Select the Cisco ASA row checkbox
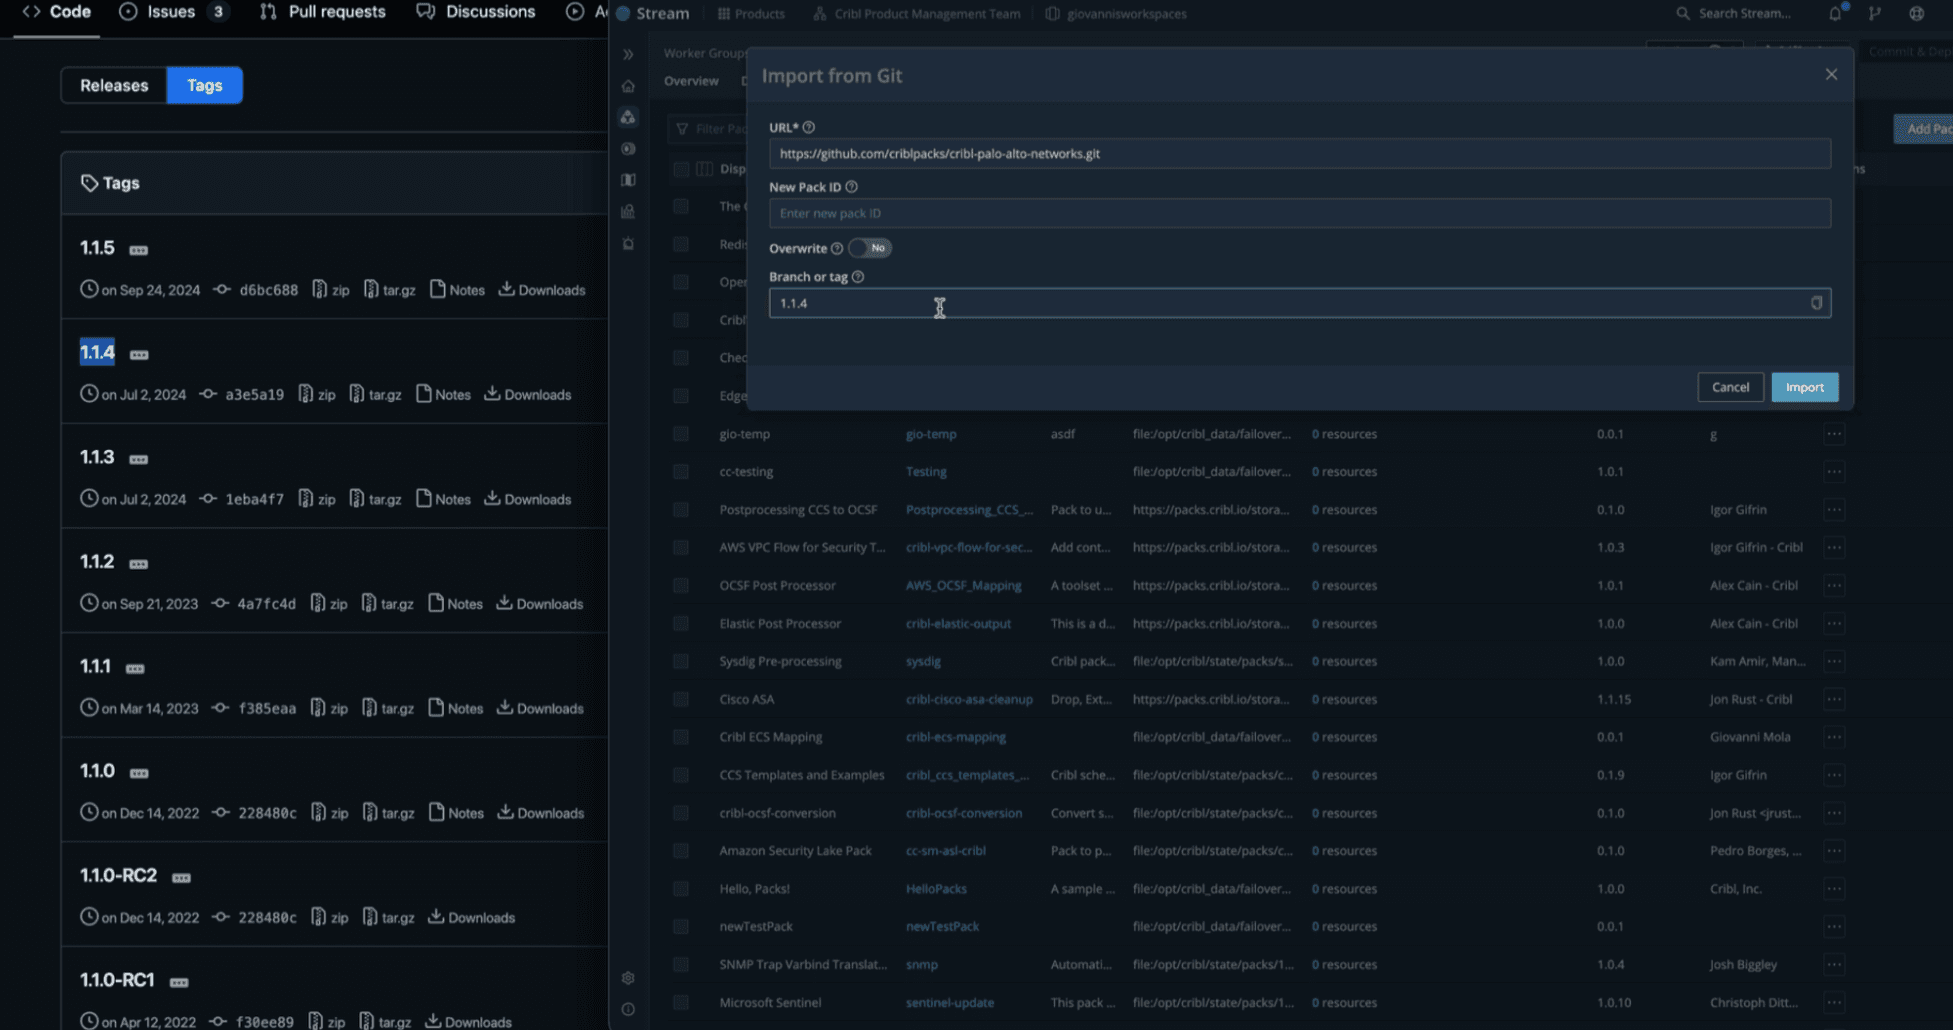 pyautogui.click(x=681, y=699)
